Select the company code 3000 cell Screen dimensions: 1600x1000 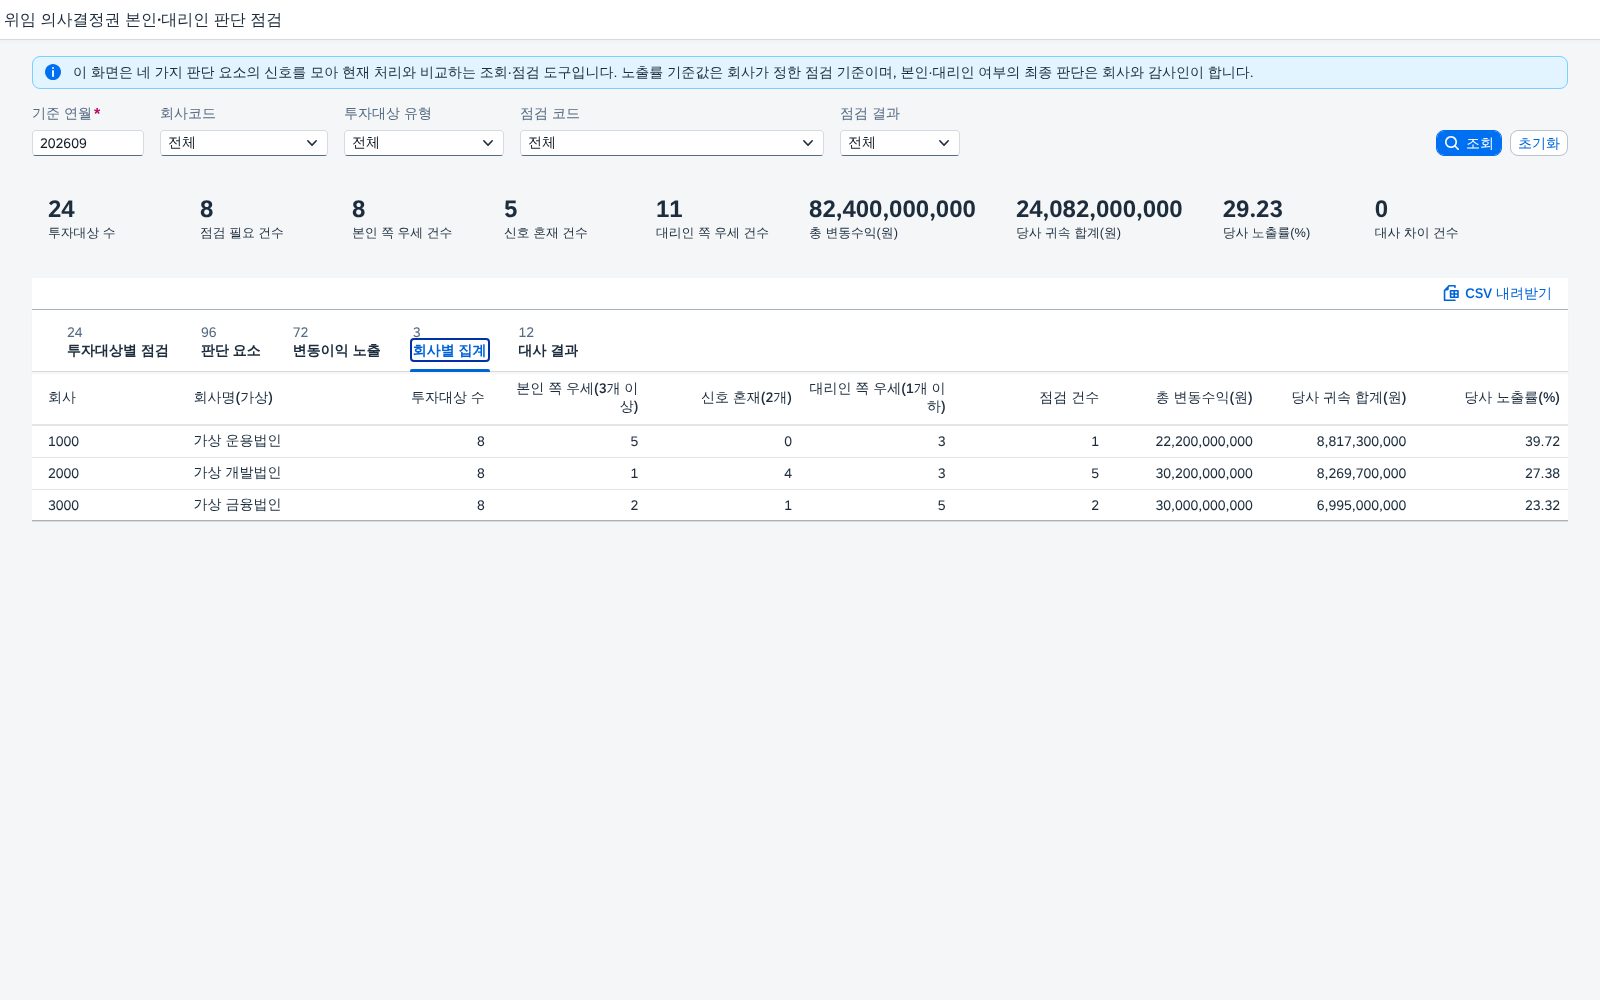(63, 505)
